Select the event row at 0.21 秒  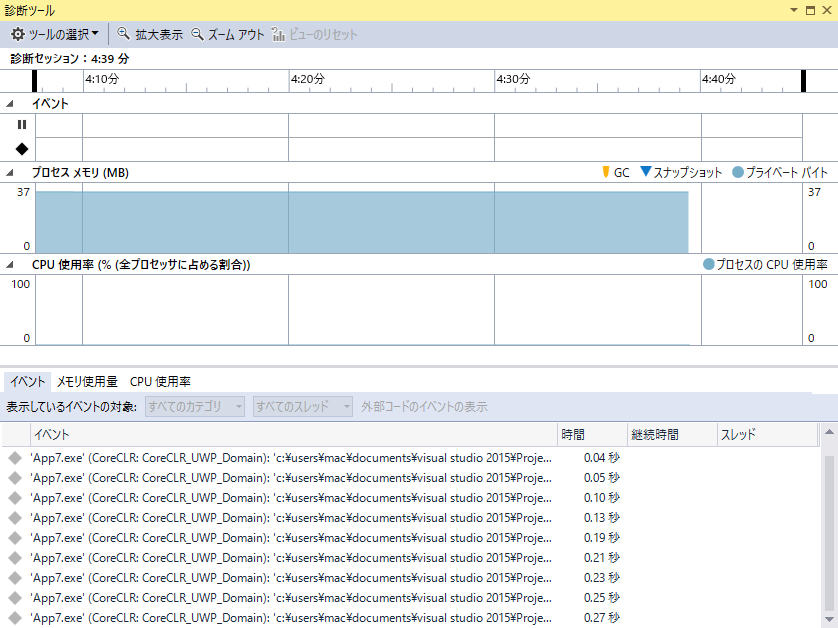[x=410, y=558]
